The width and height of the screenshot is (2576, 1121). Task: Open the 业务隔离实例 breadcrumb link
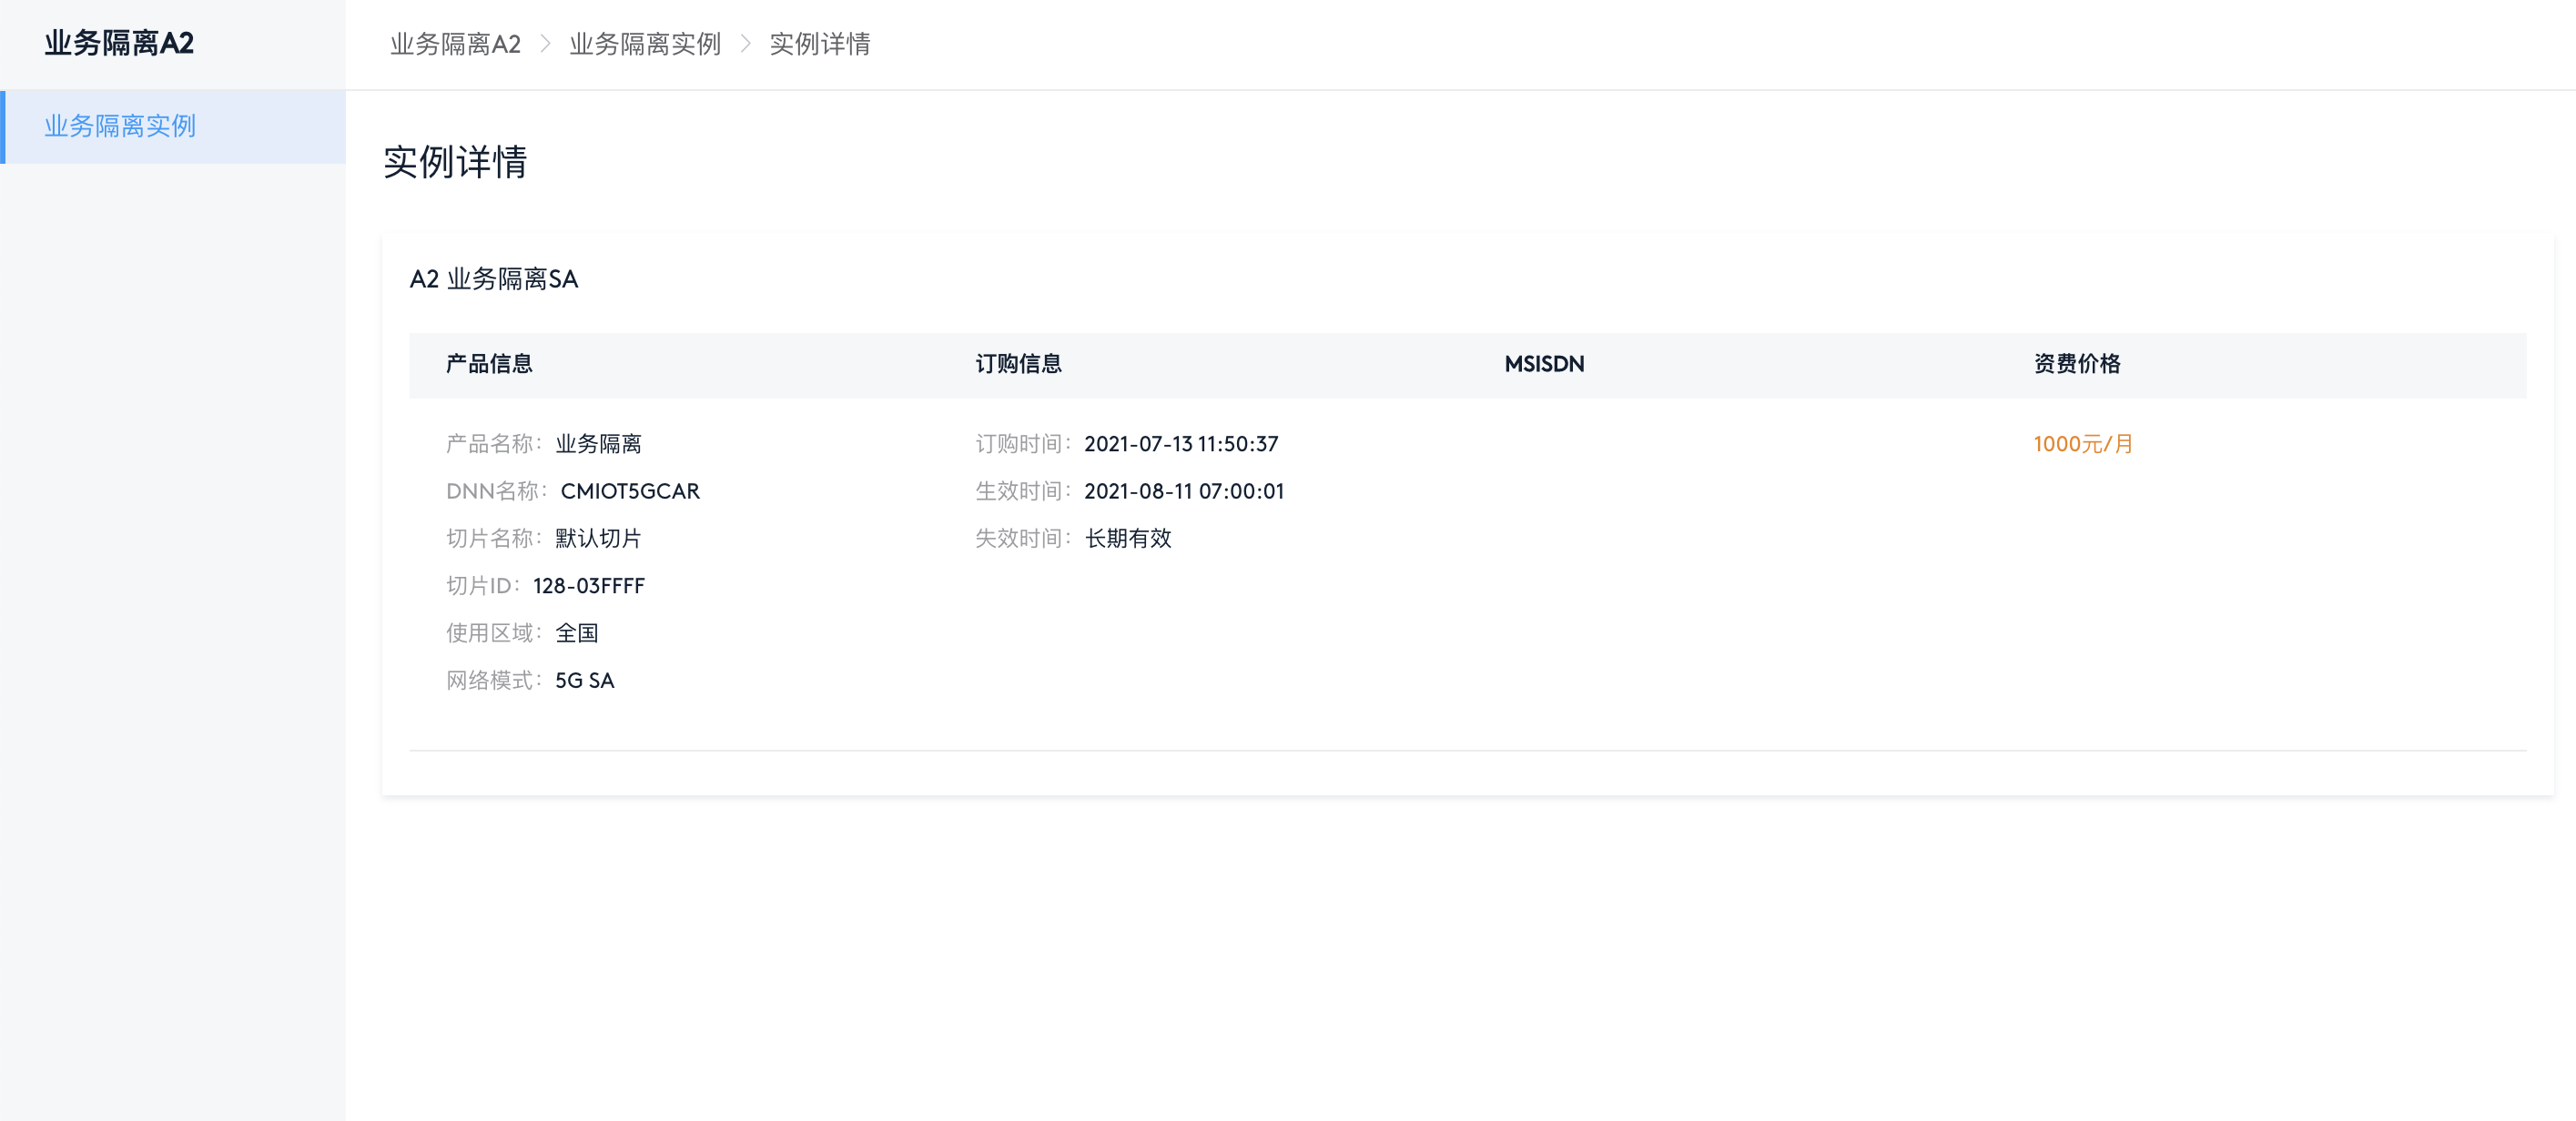point(645,44)
